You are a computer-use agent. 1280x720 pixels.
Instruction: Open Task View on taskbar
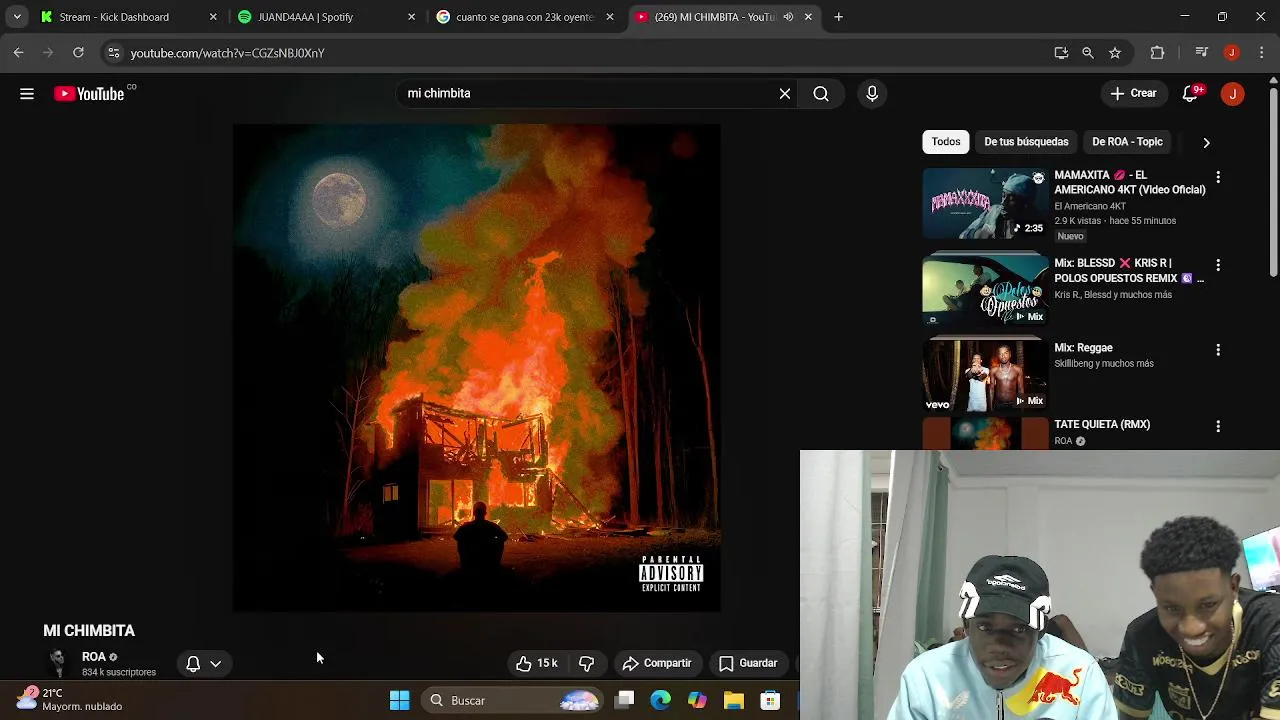click(x=625, y=700)
